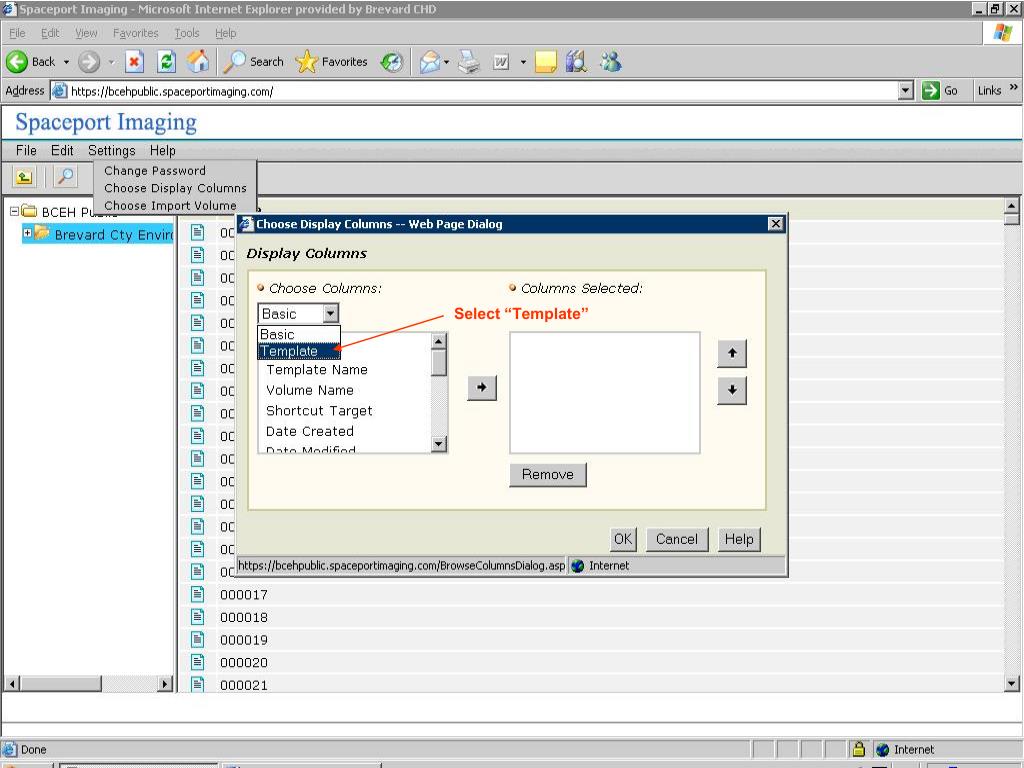Open Internet Explorer's Favorites menu
The width and height of the screenshot is (1024, 768).
pyautogui.click(x=136, y=33)
